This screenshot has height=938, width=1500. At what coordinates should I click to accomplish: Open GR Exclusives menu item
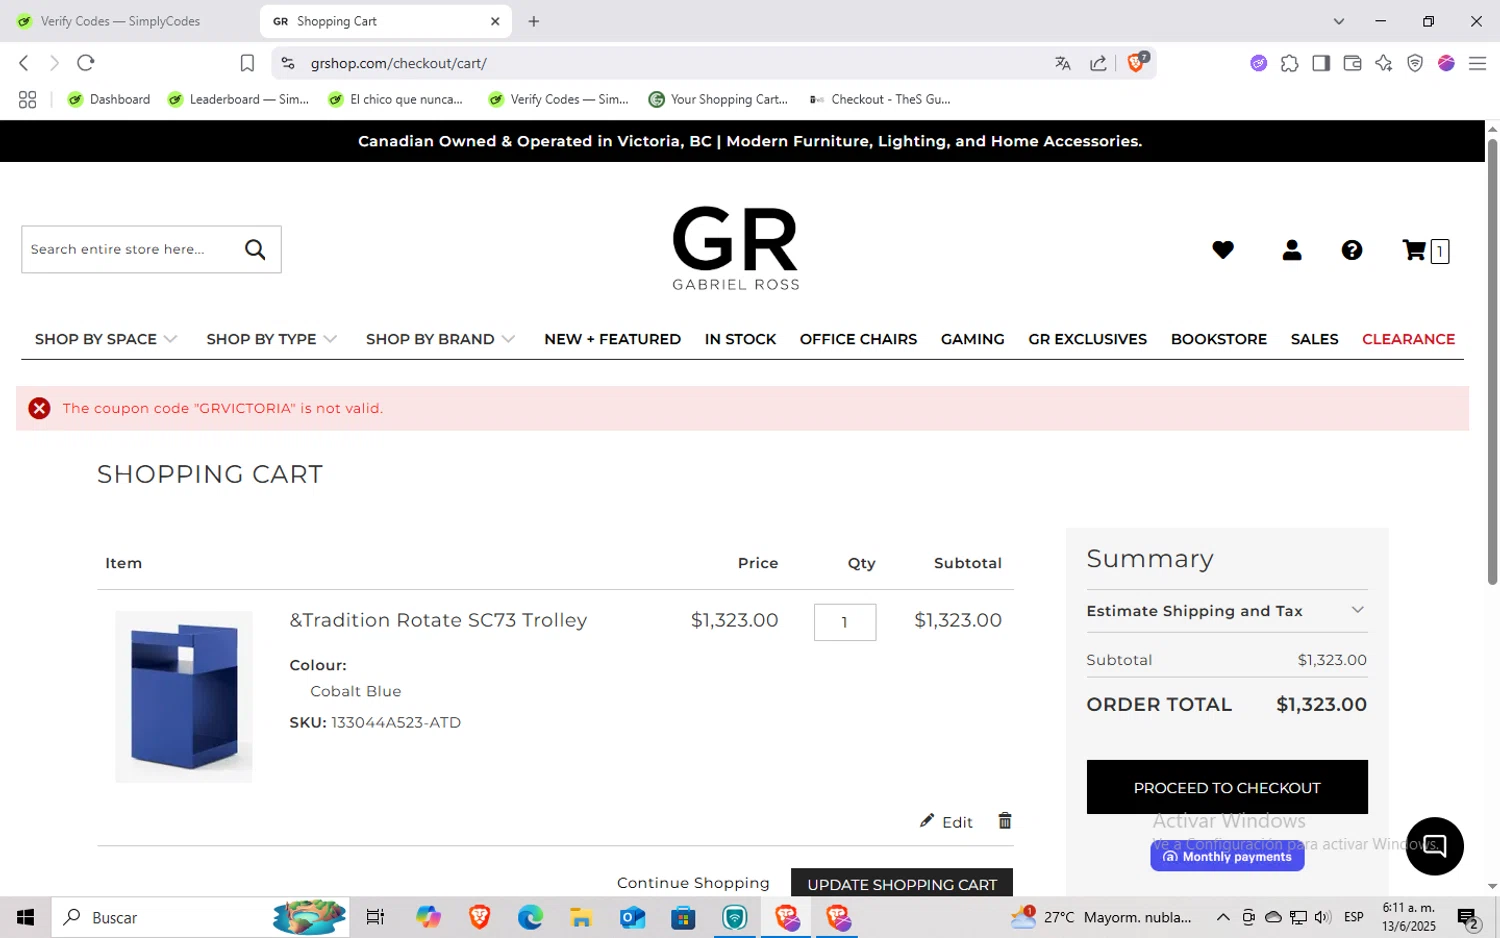click(1087, 339)
